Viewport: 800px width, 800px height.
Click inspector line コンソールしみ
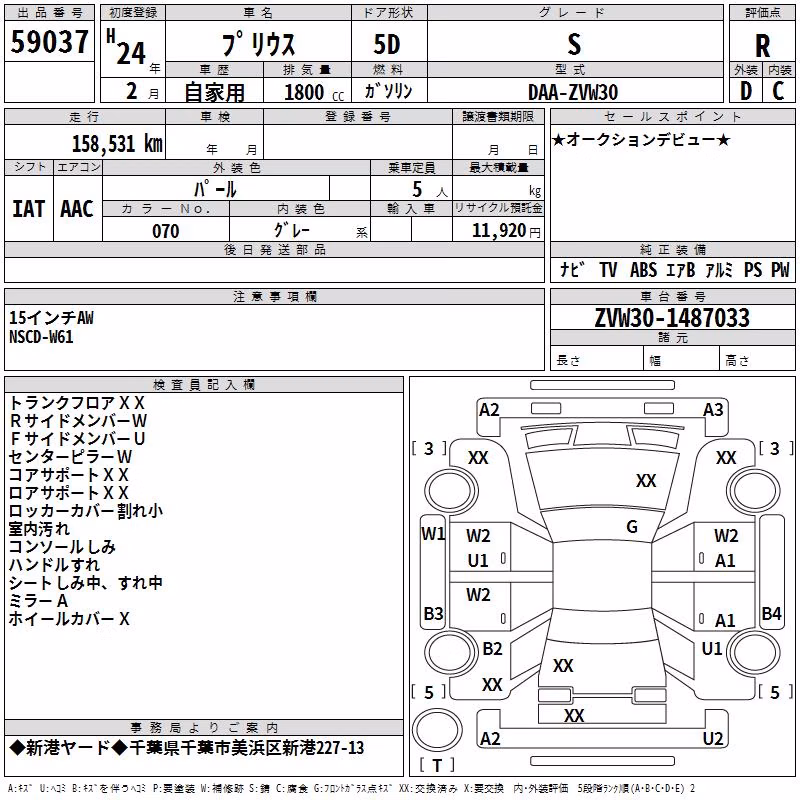click(x=62, y=547)
